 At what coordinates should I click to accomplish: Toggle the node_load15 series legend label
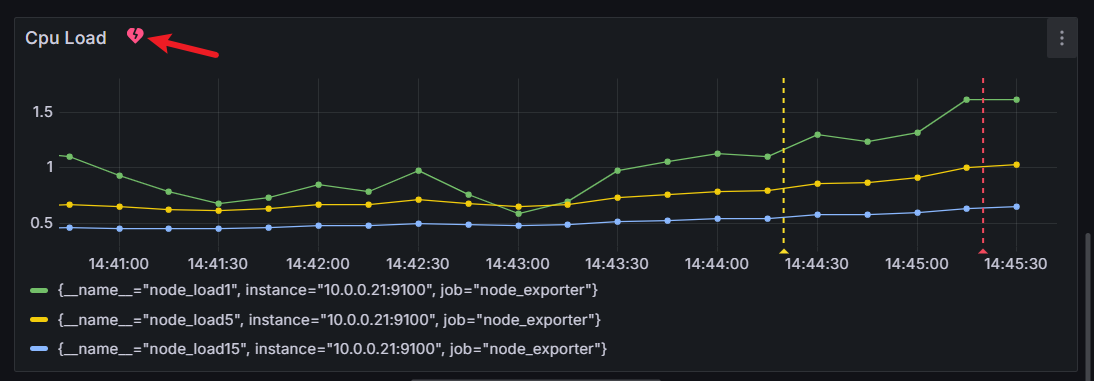click(332, 348)
